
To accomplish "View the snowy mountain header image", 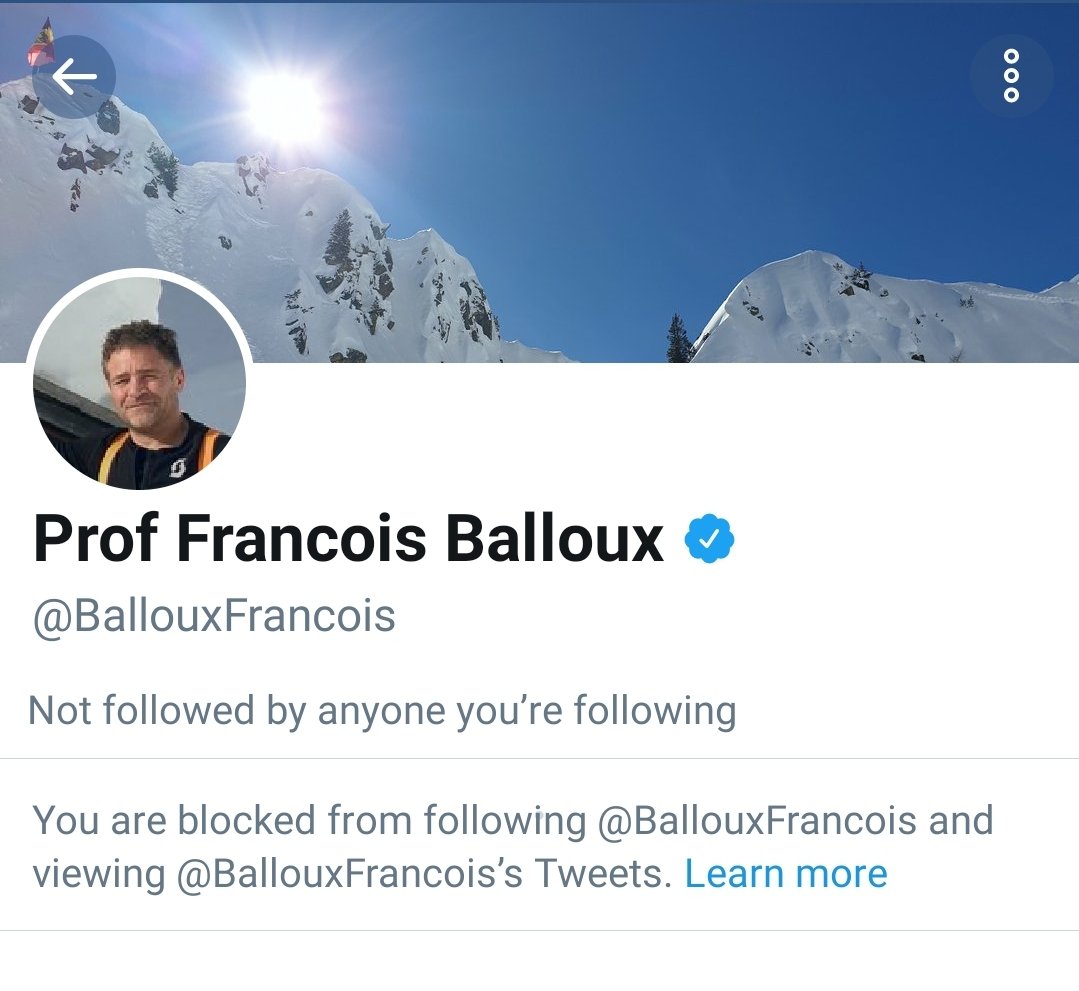I will click(540, 182).
